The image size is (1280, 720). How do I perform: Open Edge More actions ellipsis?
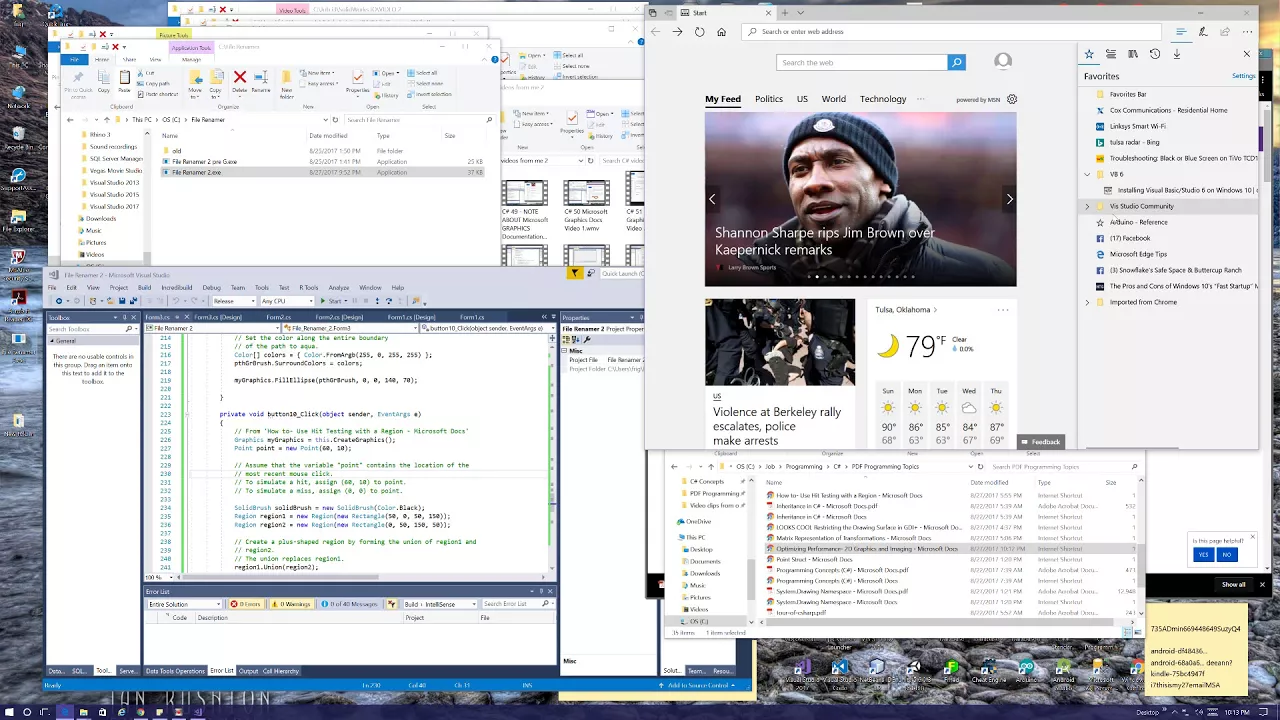pos(1247,32)
